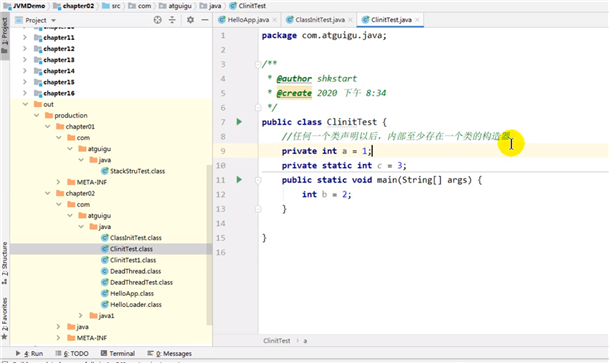The width and height of the screenshot is (609, 363).
Task: Switch to HelloApp.java tab
Action: pyautogui.click(x=248, y=20)
